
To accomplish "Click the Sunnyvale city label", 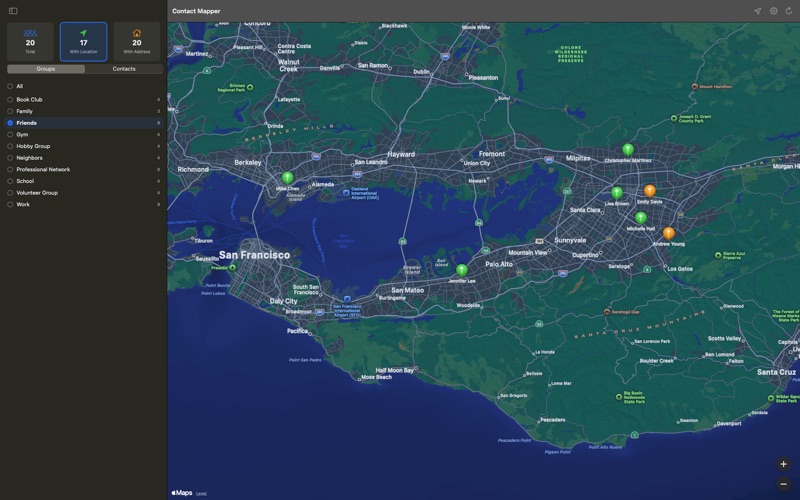I will (x=570, y=240).
